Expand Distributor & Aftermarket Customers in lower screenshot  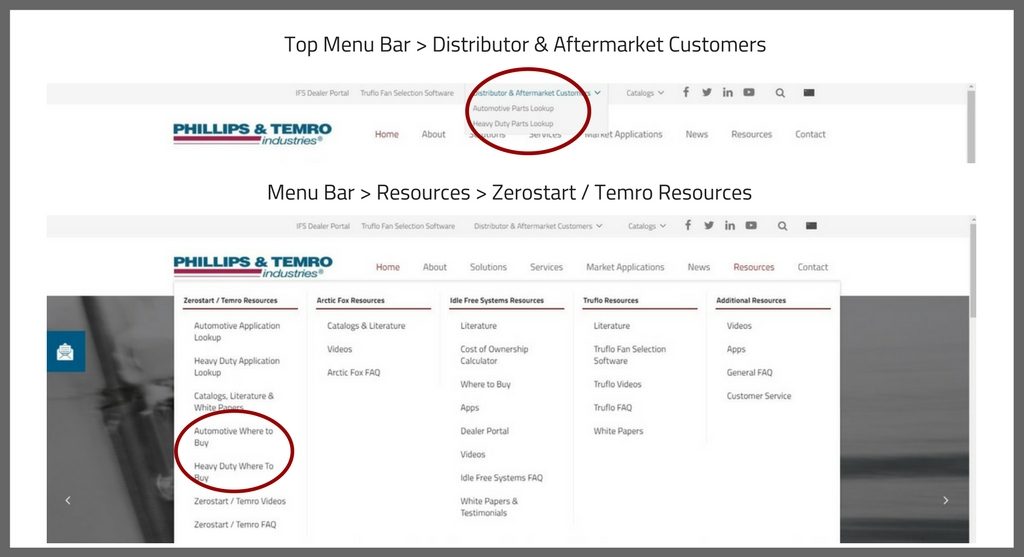coord(538,226)
